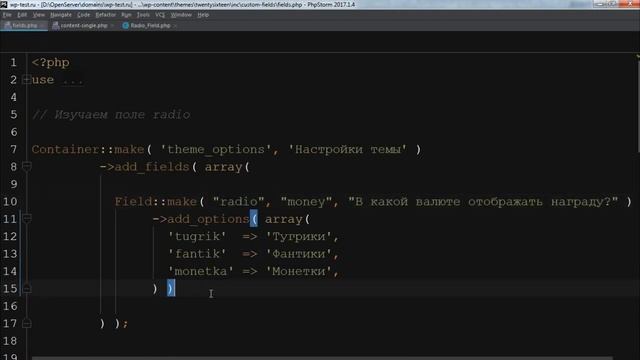Close the content-single.php tab

point(112,26)
